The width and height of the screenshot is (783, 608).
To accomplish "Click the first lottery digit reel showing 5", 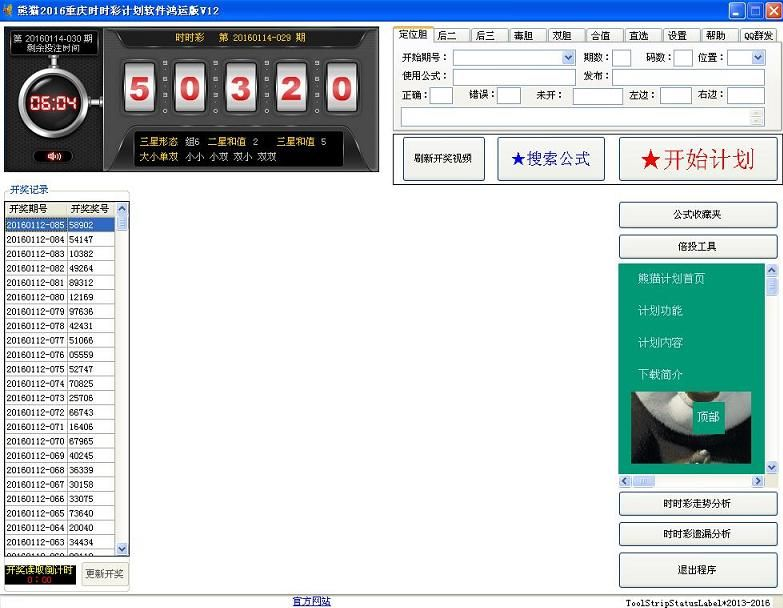I will 140,91.
